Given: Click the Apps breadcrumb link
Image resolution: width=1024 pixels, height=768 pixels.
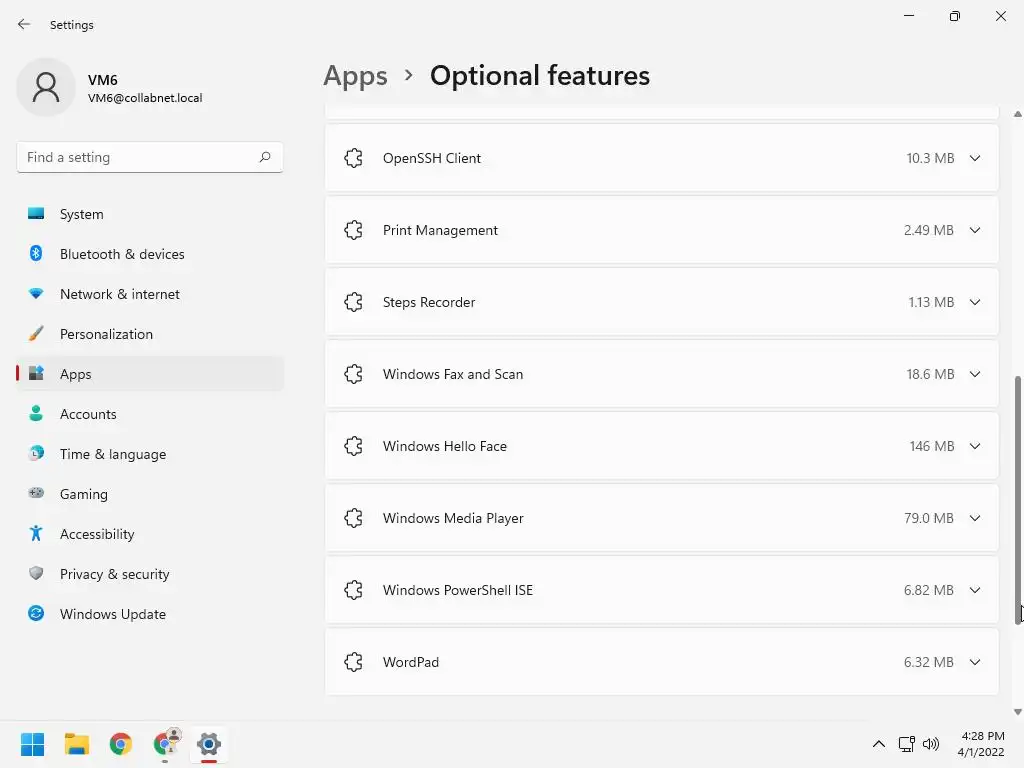Looking at the screenshot, I should pos(355,76).
